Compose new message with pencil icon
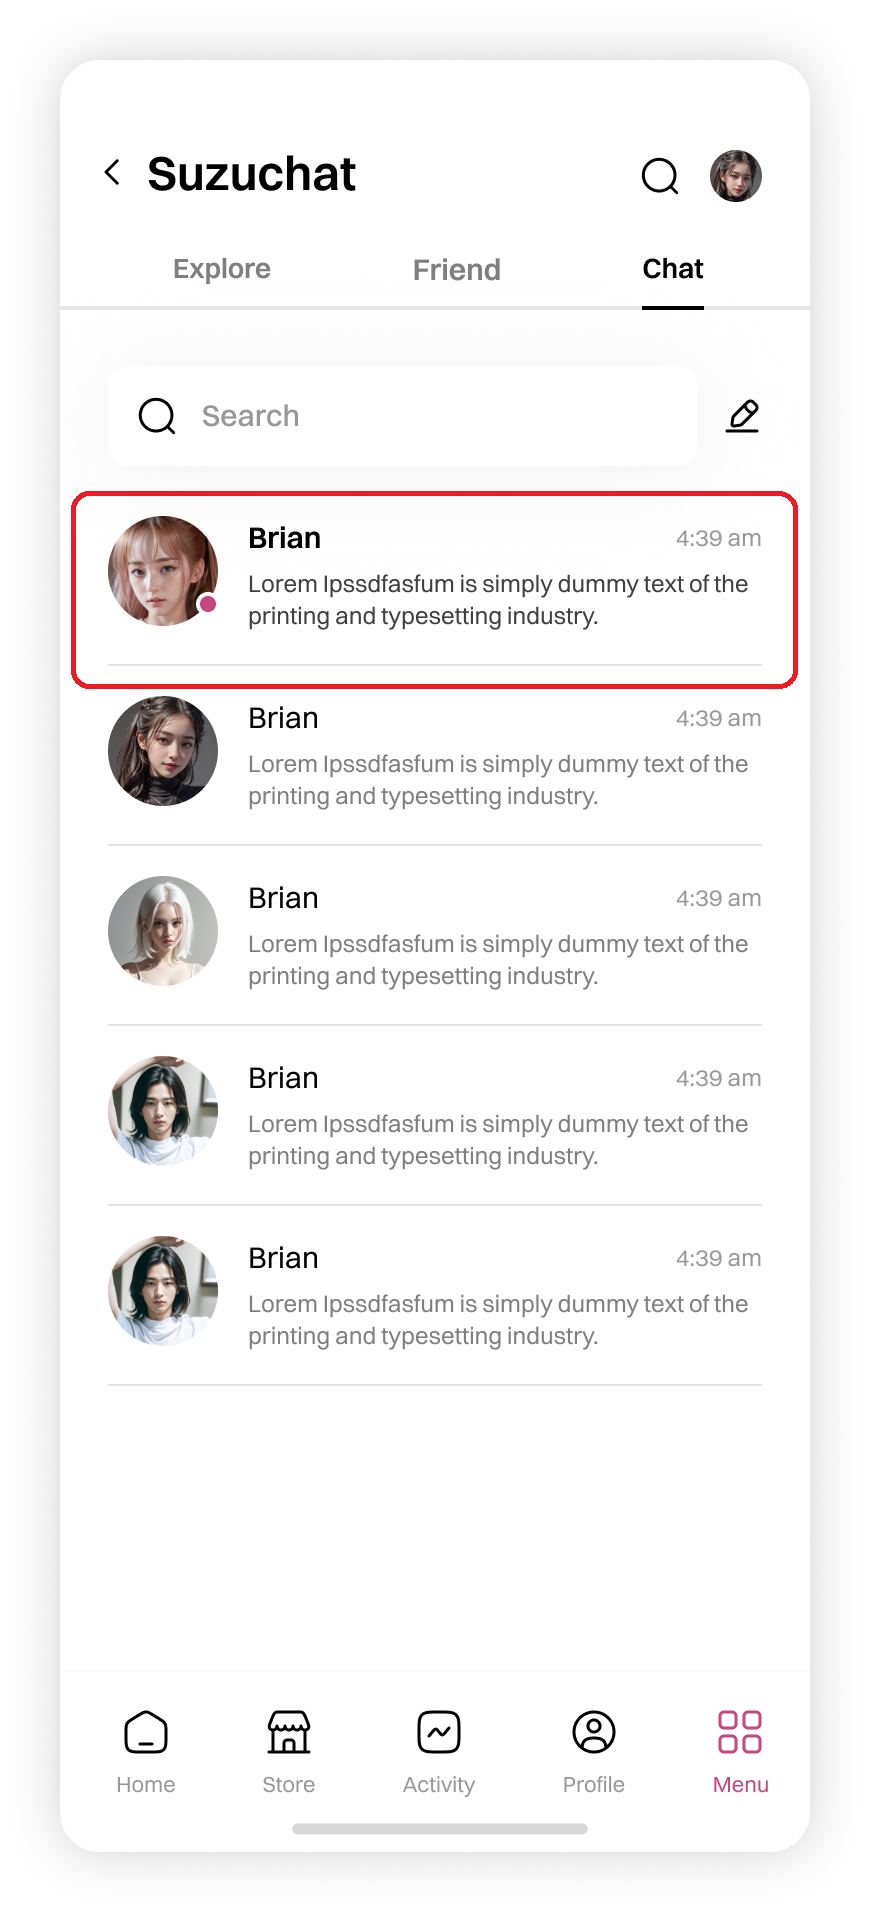Image resolution: width=870 pixels, height=1912 pixels. [742, 416]
